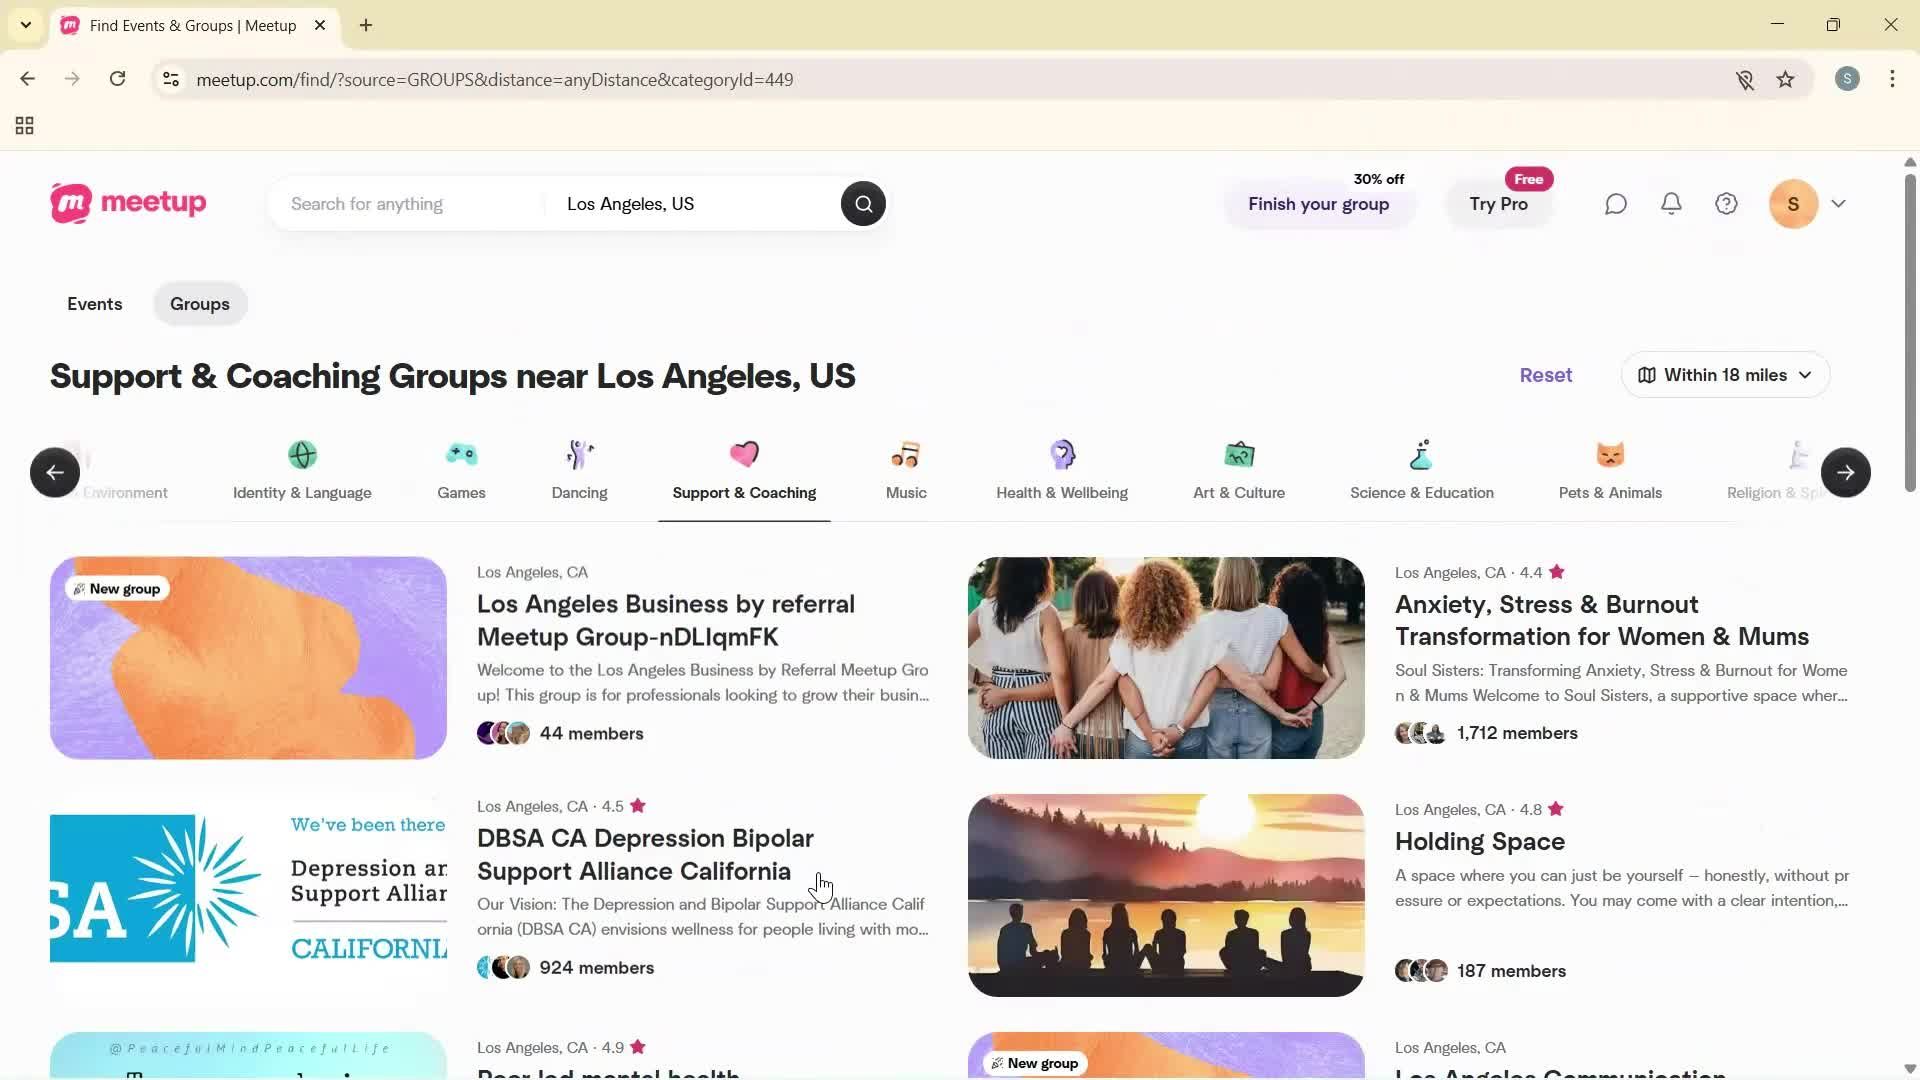Viewport: 1920px width, 1080px height.
Task: Open the messages chat icon
Action: click(x=1616, y=203)
